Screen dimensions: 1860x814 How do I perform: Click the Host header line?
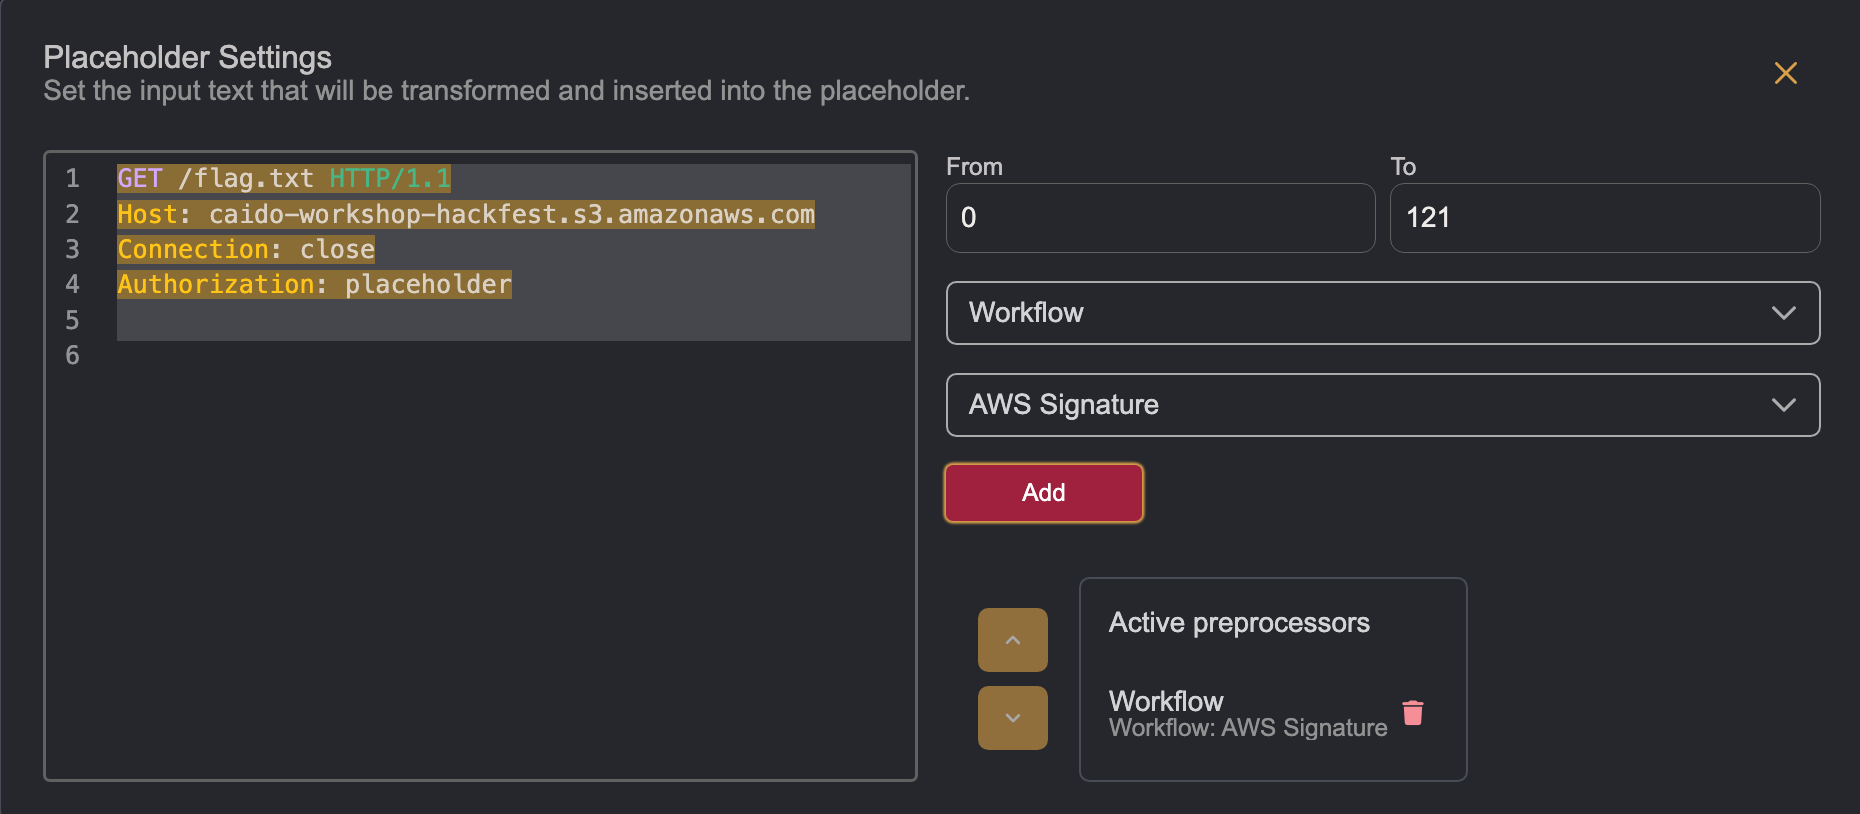tap(466, 214)
